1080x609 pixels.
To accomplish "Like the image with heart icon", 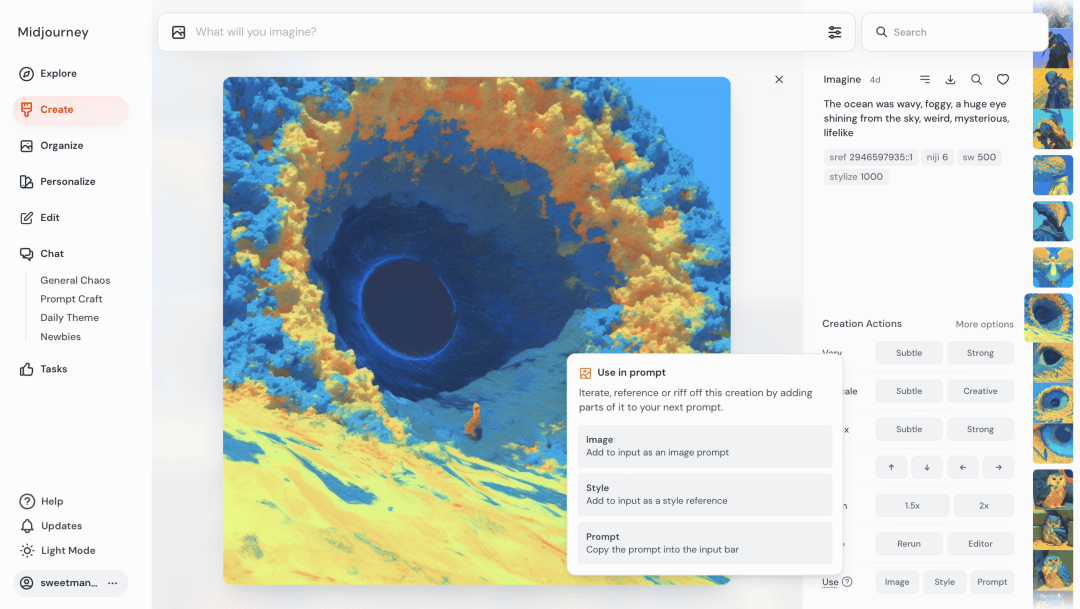I will click(1003, 80).
